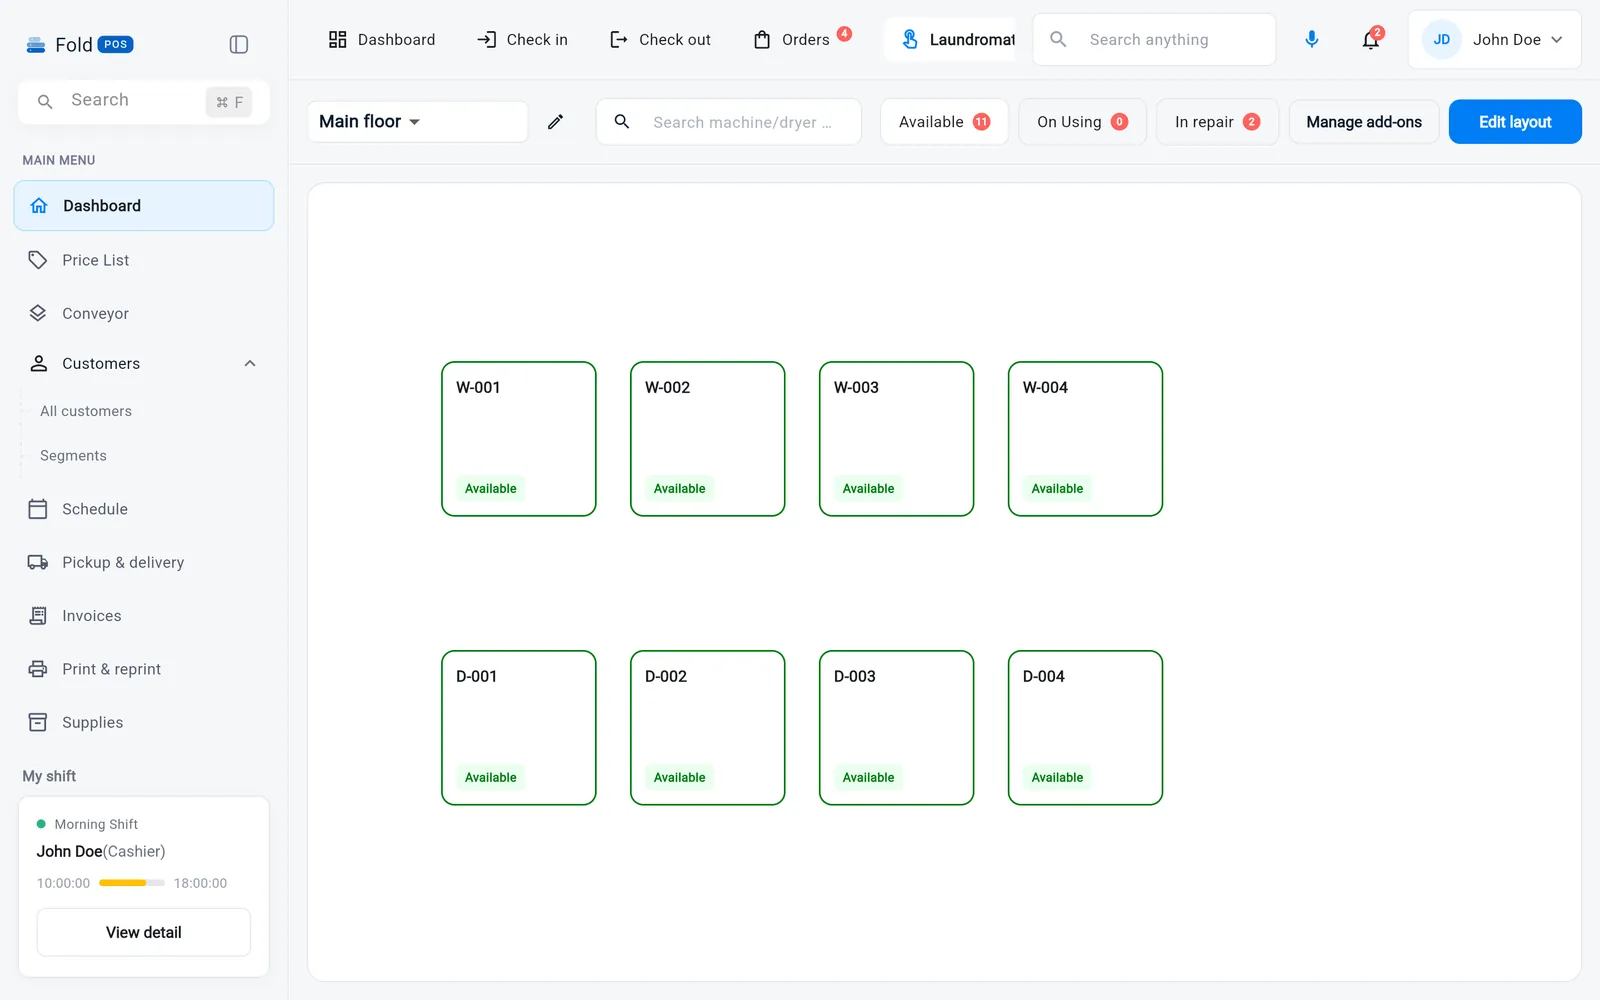Select dryer card D-002

[x=708, y=728]
